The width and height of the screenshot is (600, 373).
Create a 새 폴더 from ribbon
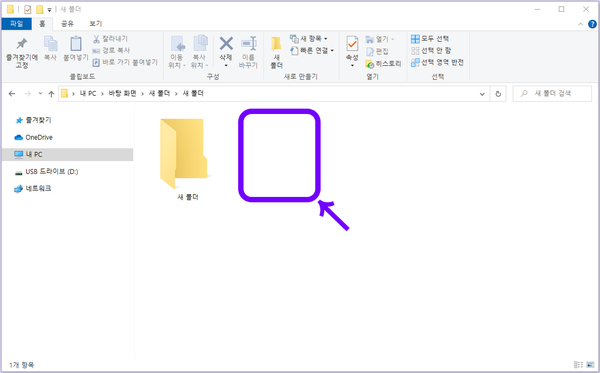tap(276, 52)
